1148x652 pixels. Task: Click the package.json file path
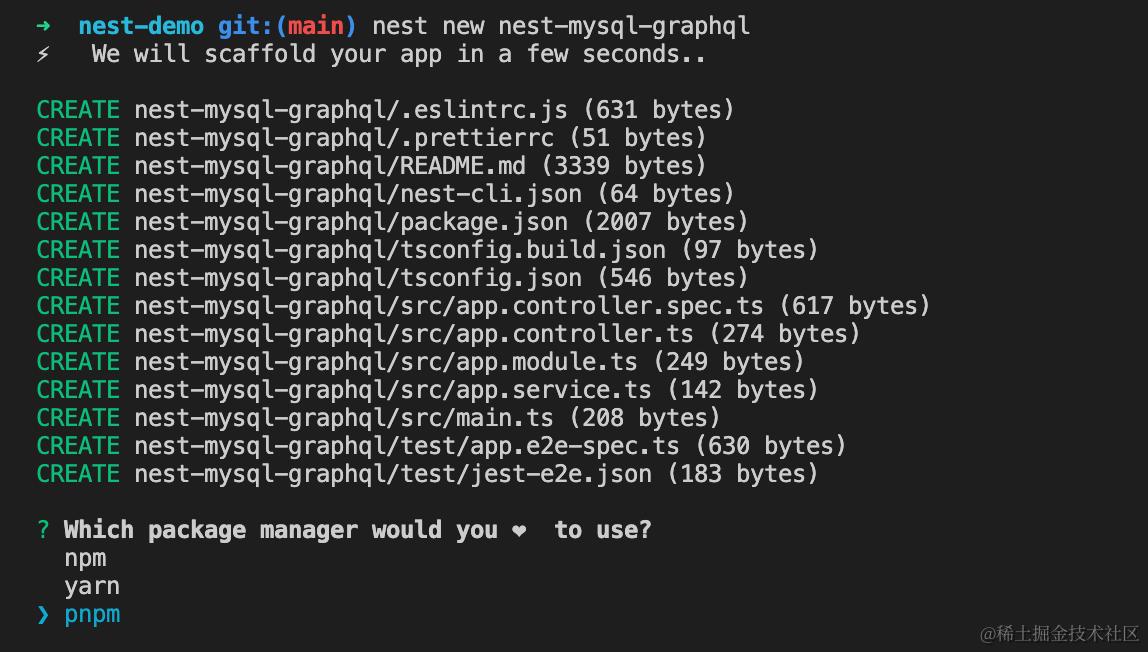[351, 221]
